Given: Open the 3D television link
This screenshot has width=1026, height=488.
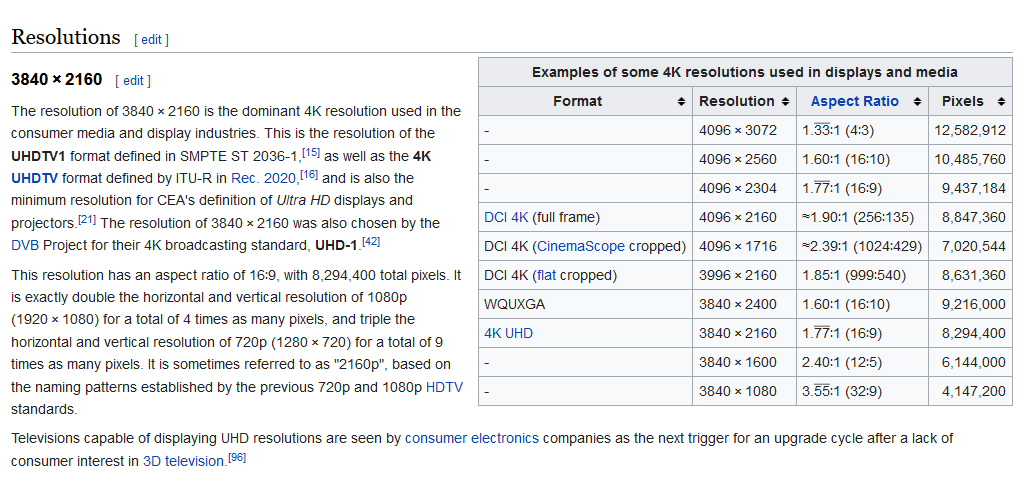Looking at the screenshot, I should point(184,461).
